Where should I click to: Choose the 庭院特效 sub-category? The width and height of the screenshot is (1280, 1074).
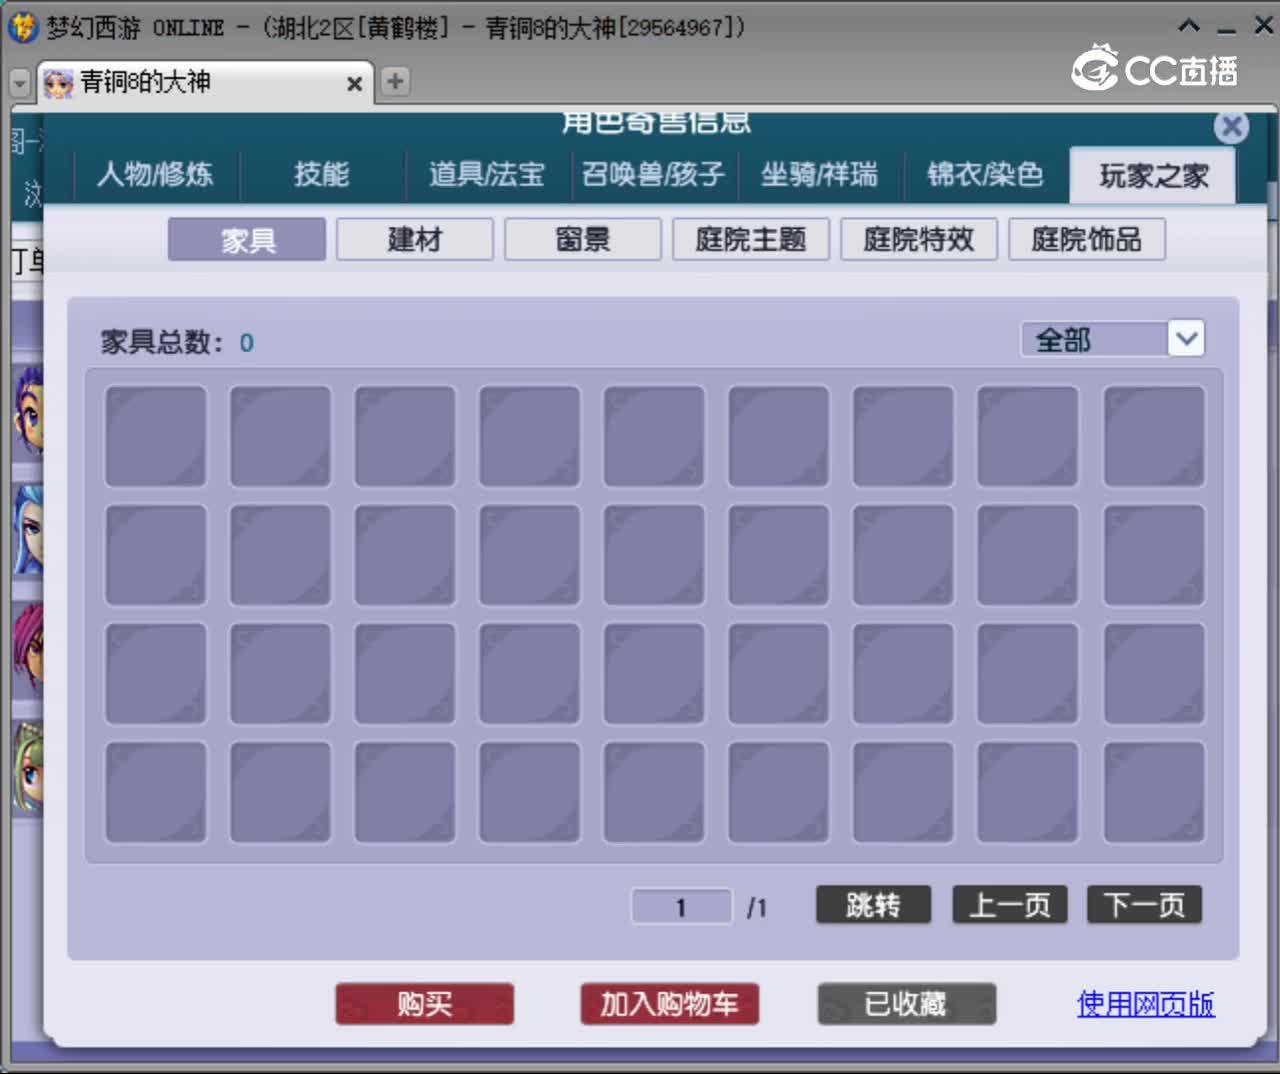point(919,240)
